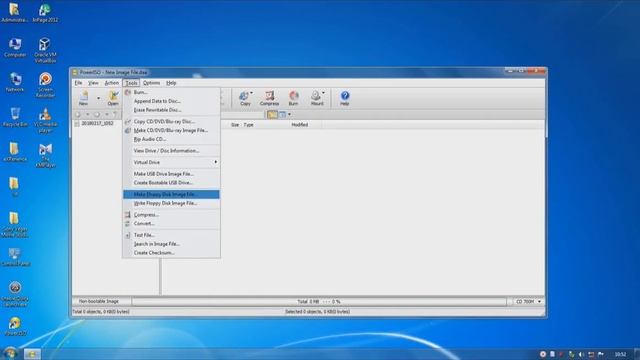Choose Compress... in Tools menu
Screen dimensions: 640x360
(x=171, y=215)
